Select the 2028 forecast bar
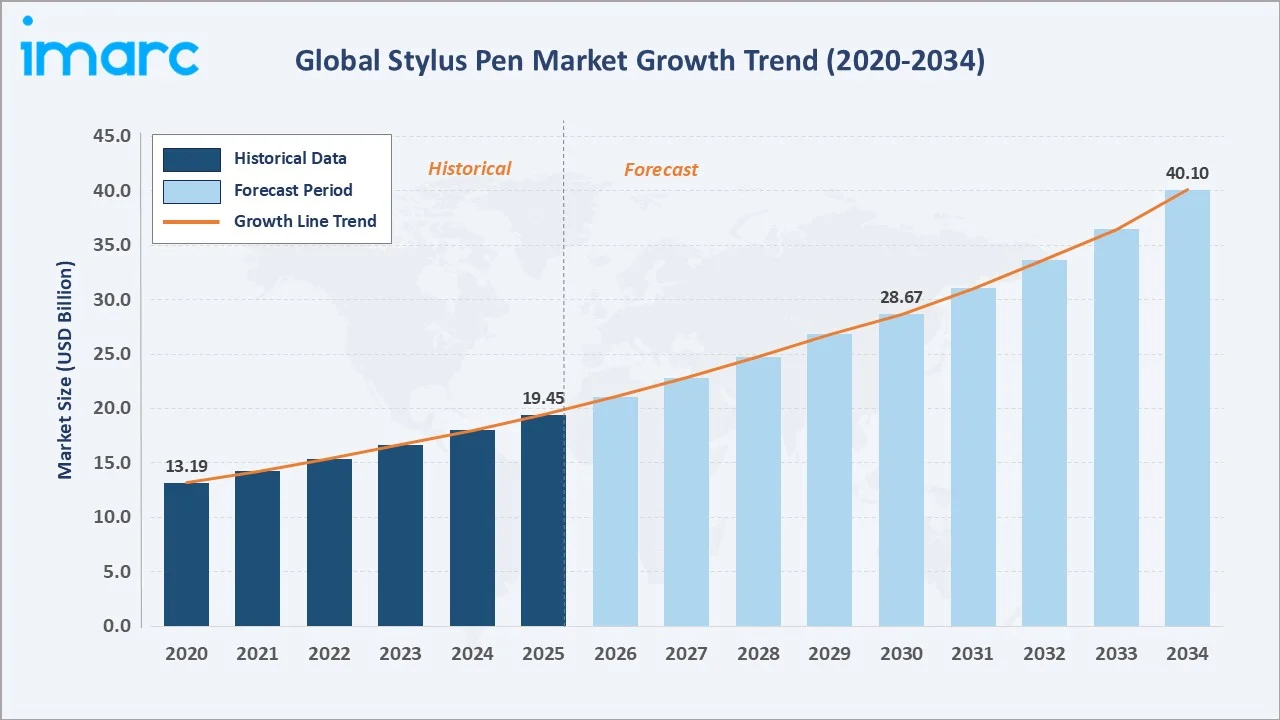1280x720 pixels. [758, 491]
